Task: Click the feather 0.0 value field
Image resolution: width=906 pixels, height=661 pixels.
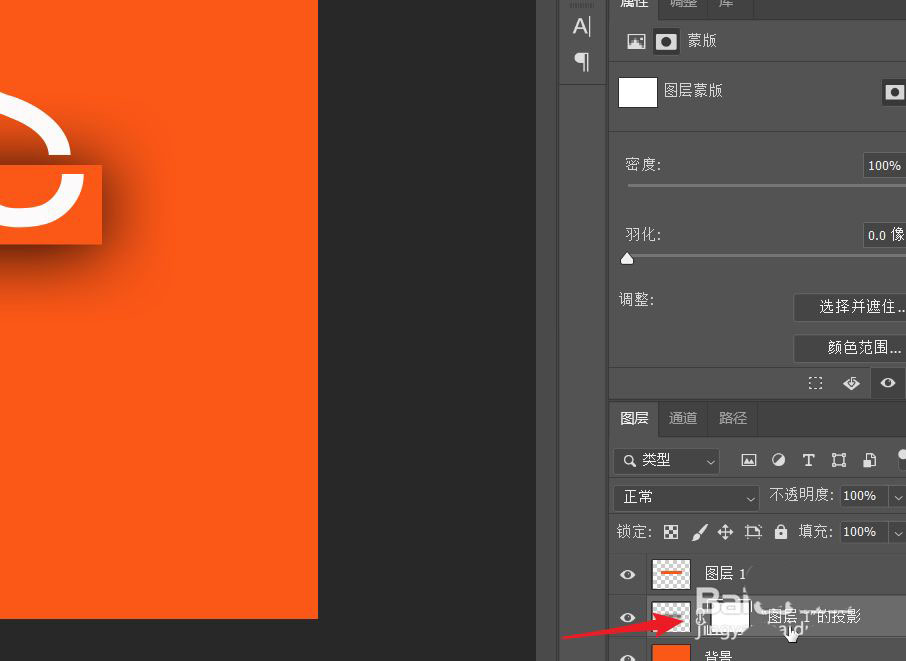Action: click(885, 235)
